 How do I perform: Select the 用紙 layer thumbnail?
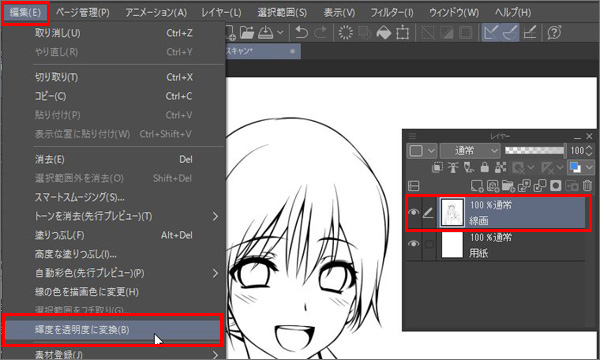[452, 244]
